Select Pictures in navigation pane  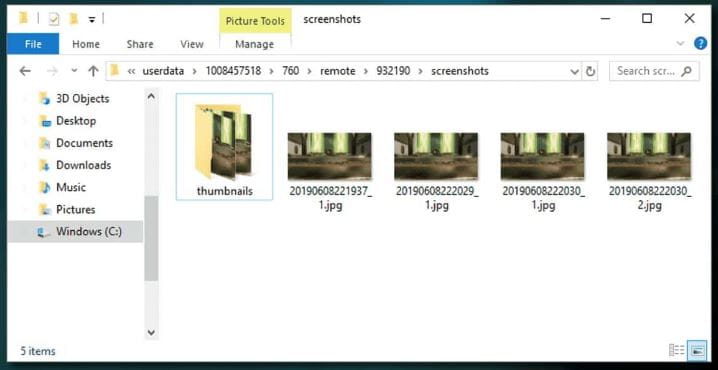pyautogui.click(x=76, y=210)
